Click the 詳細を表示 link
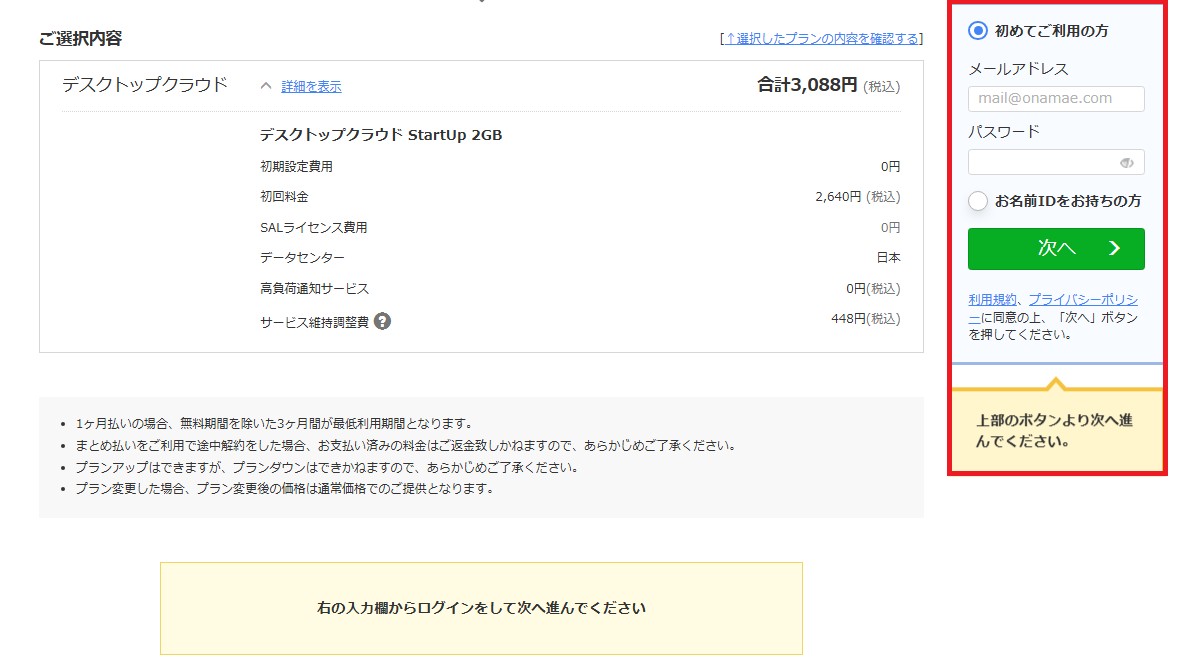The width and height of the screenshot is (1184, 669). coord(311,87)
